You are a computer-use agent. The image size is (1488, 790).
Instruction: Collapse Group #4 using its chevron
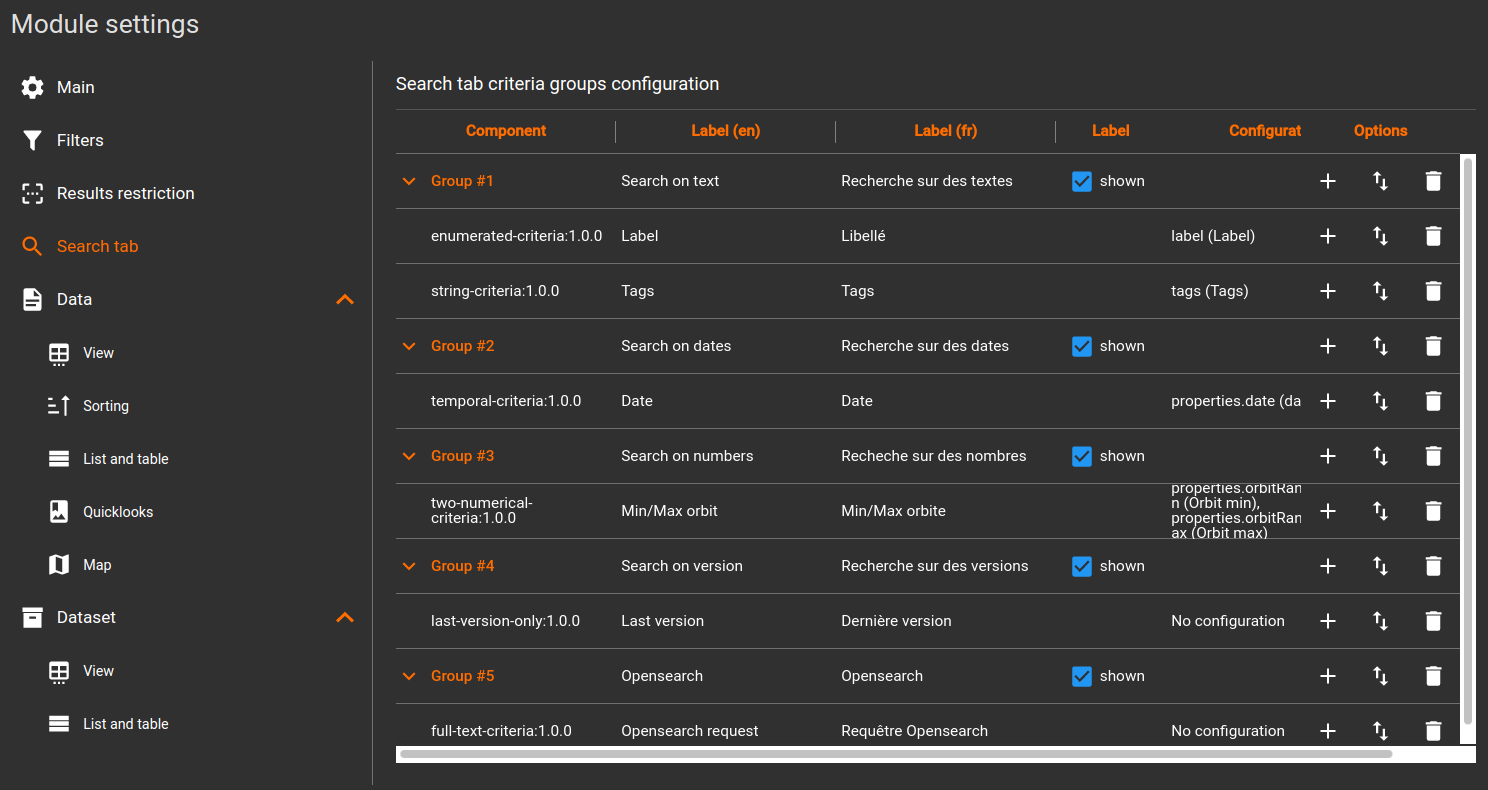(408, 566)
